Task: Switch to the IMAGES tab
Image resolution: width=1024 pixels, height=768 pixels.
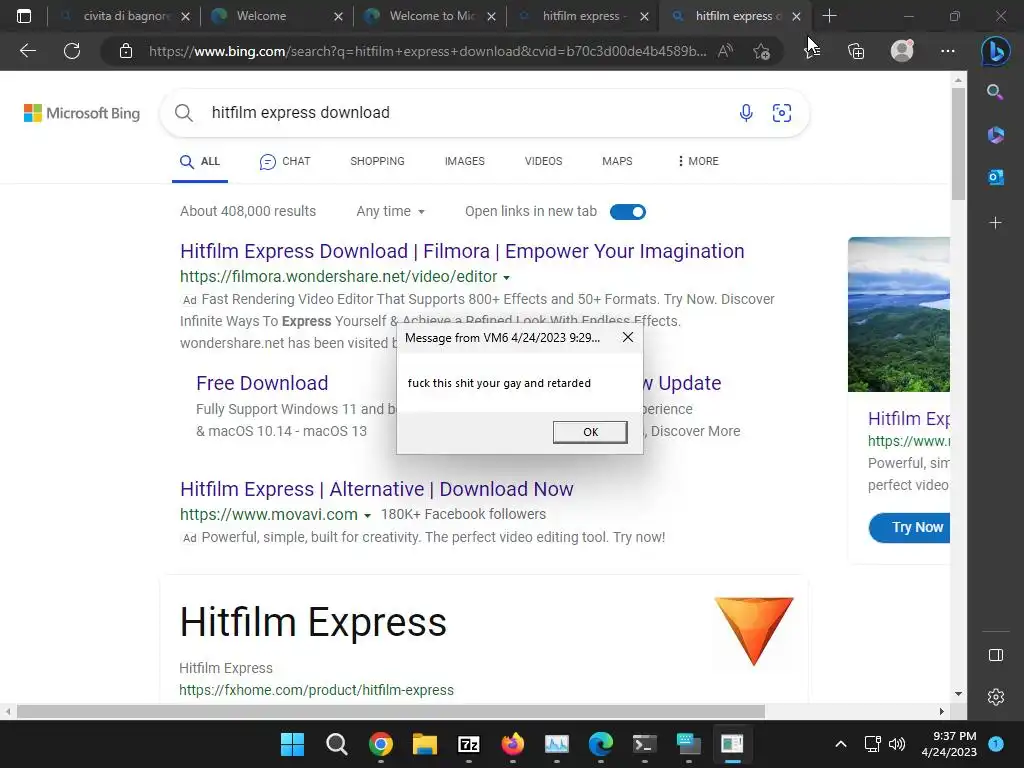Action: coord(464,161)
